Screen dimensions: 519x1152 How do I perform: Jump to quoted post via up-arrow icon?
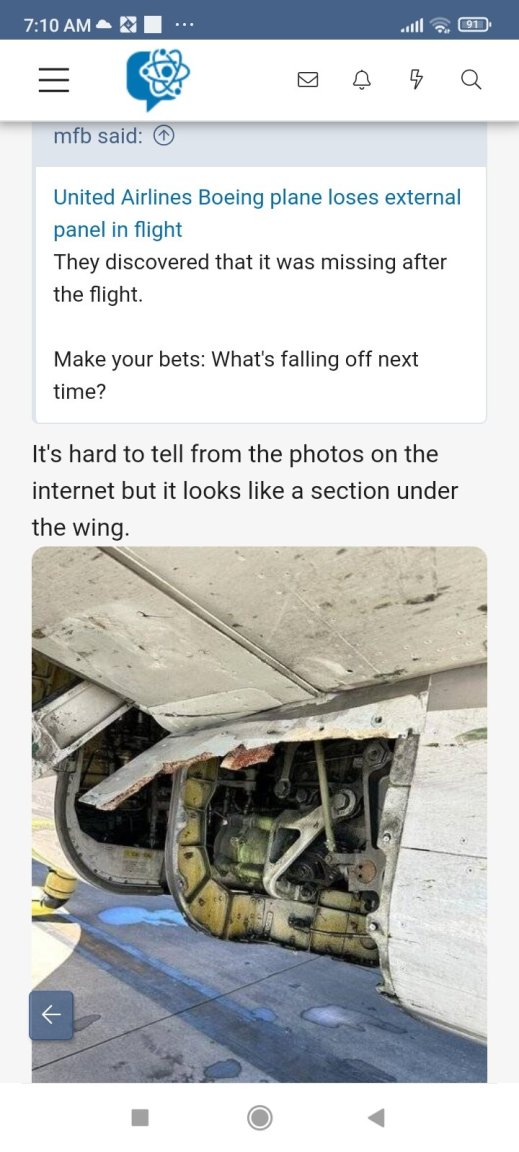coord(165,137)
